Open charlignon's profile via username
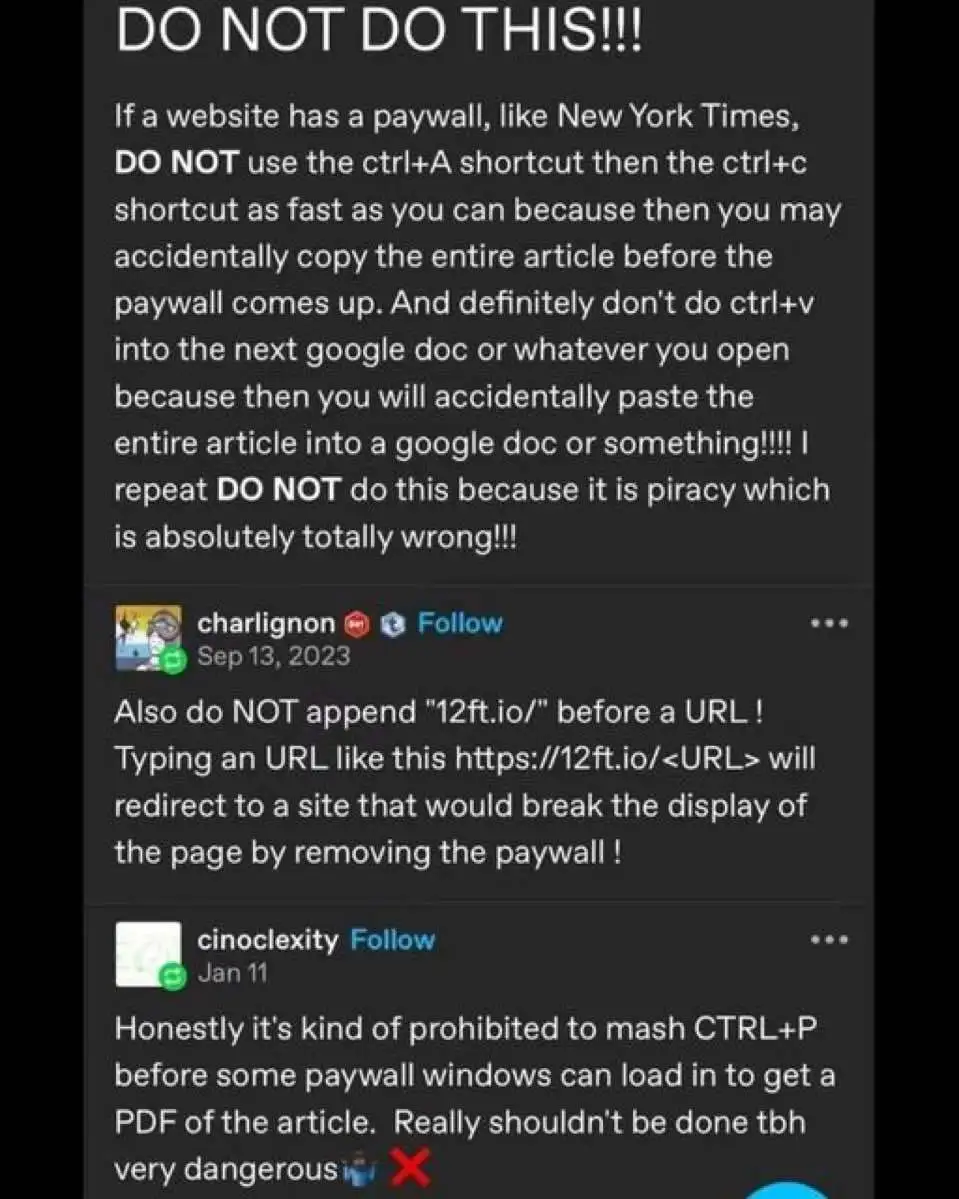The height and width of the screenshot is (1199, 959). (x=266, y=624)
